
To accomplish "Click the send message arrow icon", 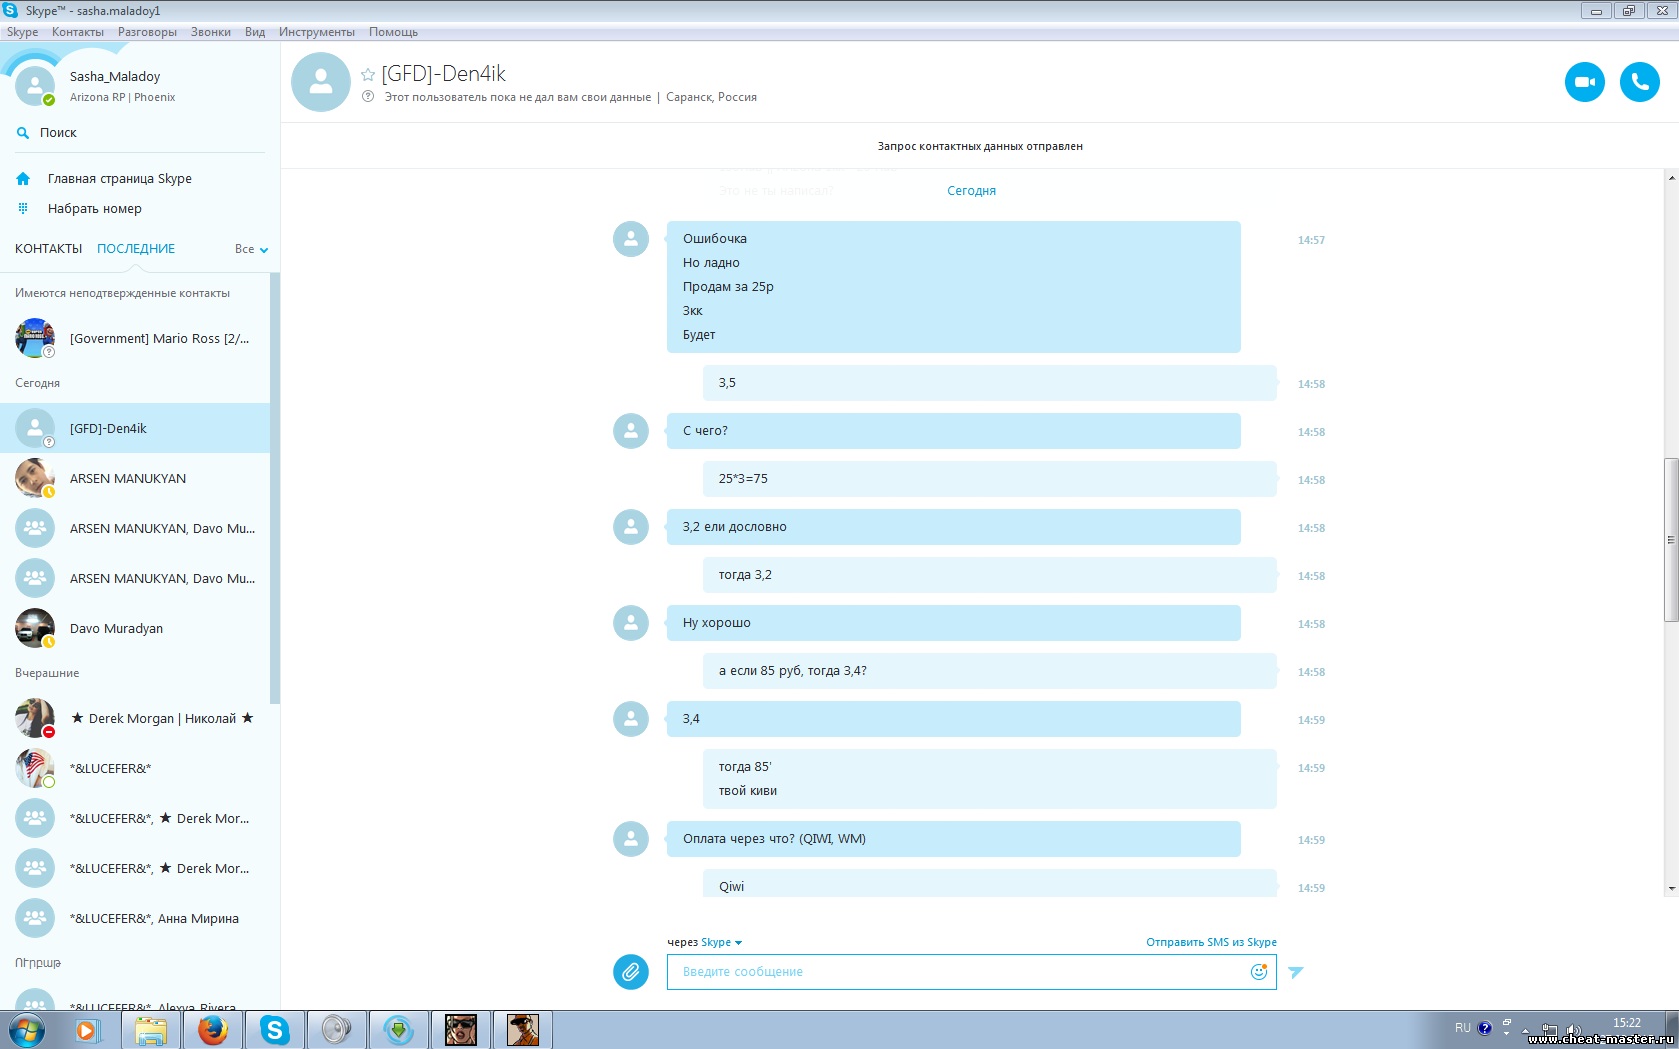I will (1296, 972).
